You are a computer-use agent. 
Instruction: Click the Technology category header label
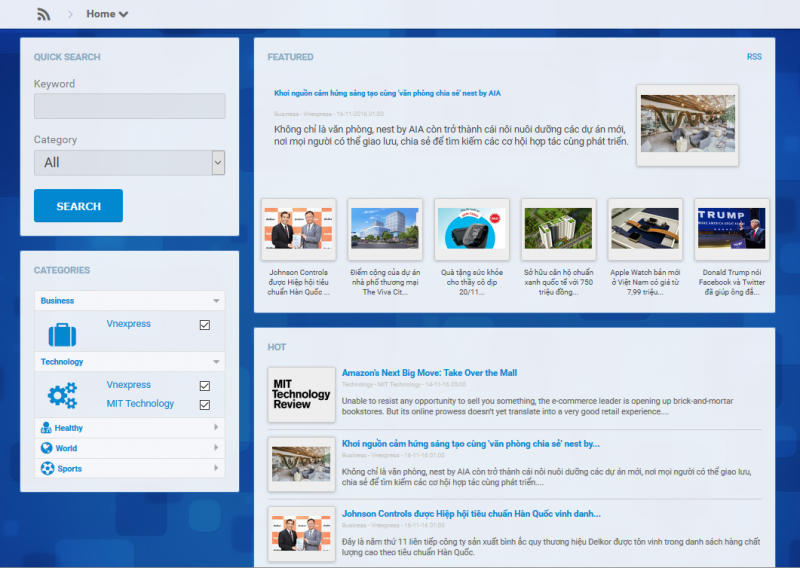point(62,362)
